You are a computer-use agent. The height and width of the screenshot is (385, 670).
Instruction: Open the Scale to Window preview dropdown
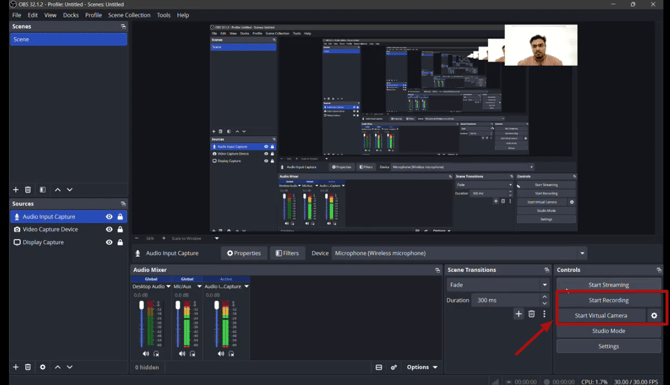pyautogui.click(x=217, y=238)
